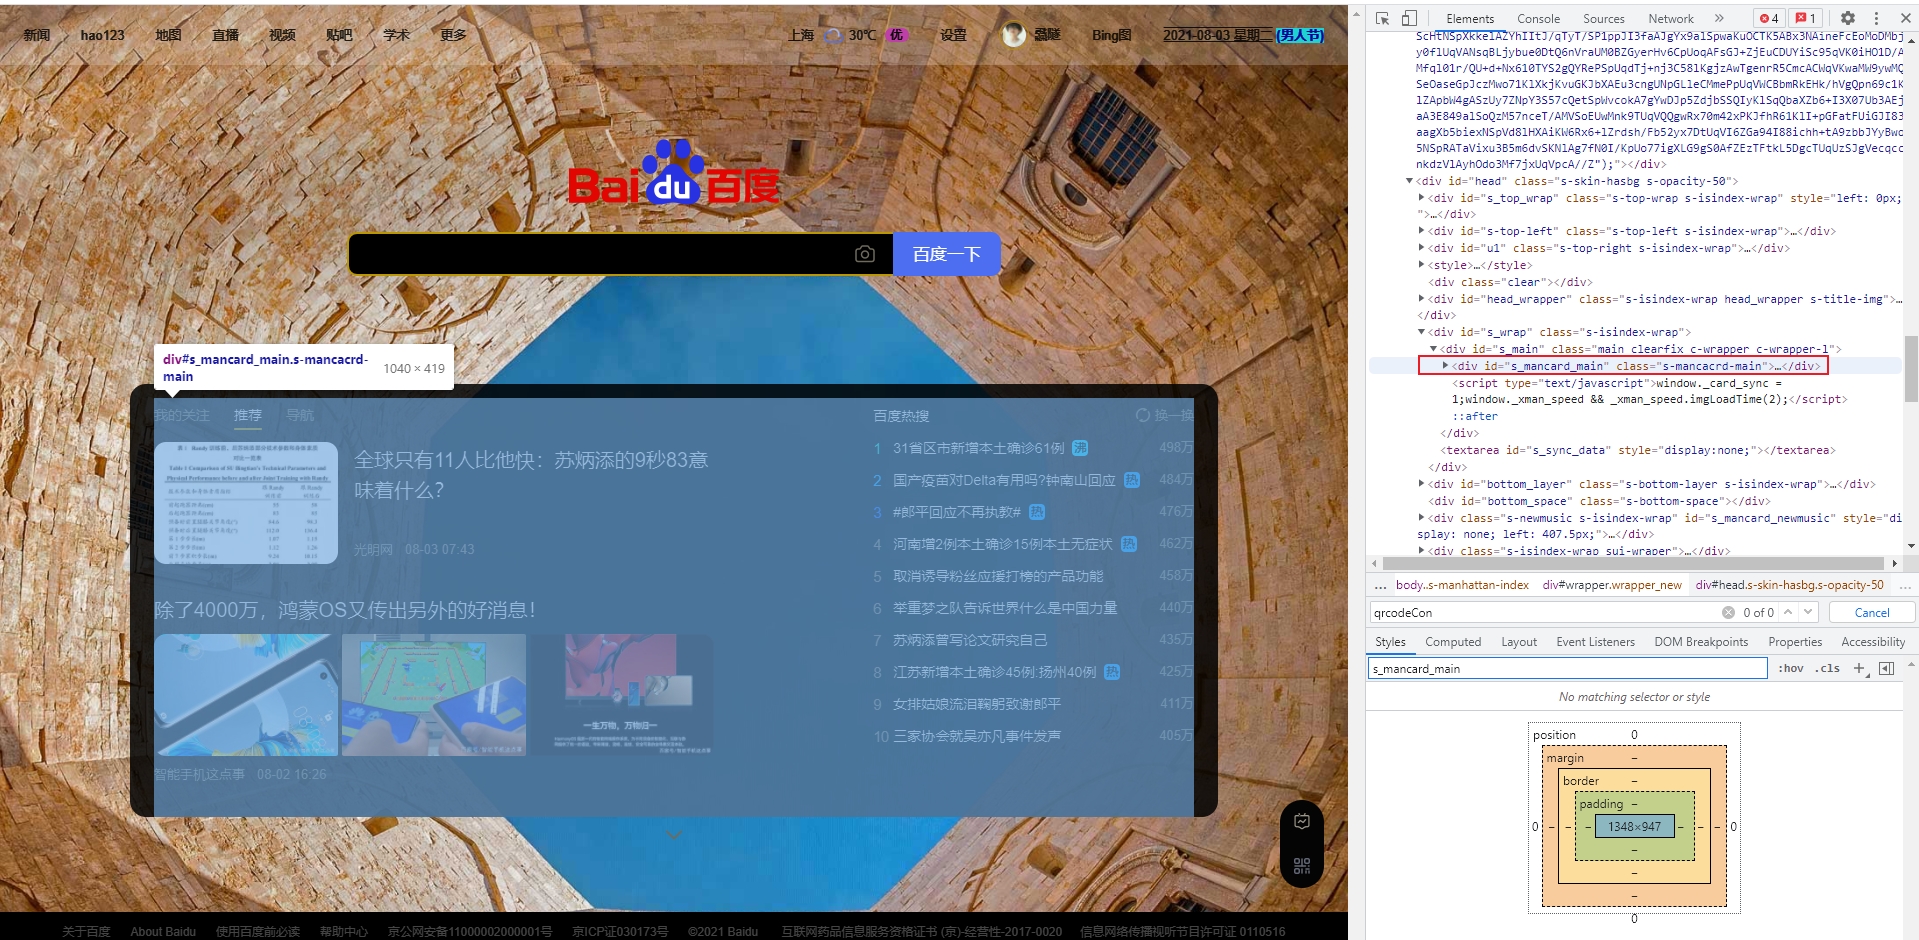Open the About Baidu footer link

pos(163,931)
